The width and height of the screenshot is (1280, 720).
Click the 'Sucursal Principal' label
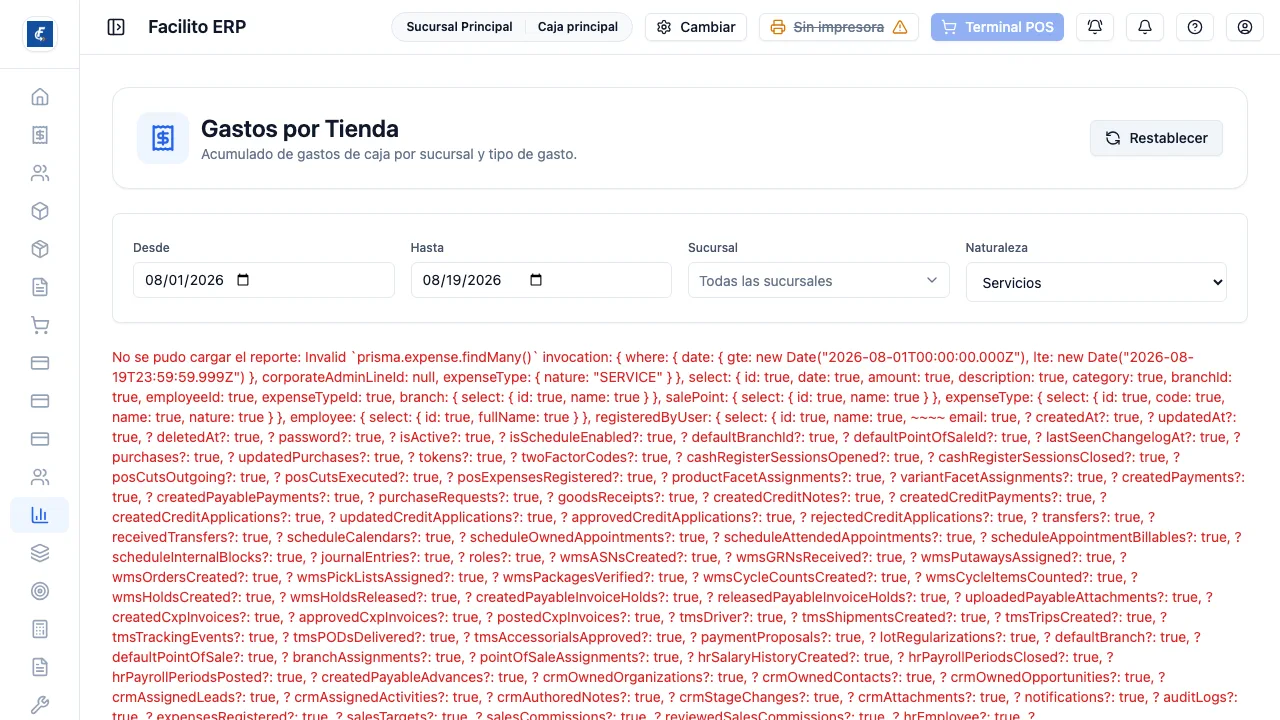pos(459,27)
